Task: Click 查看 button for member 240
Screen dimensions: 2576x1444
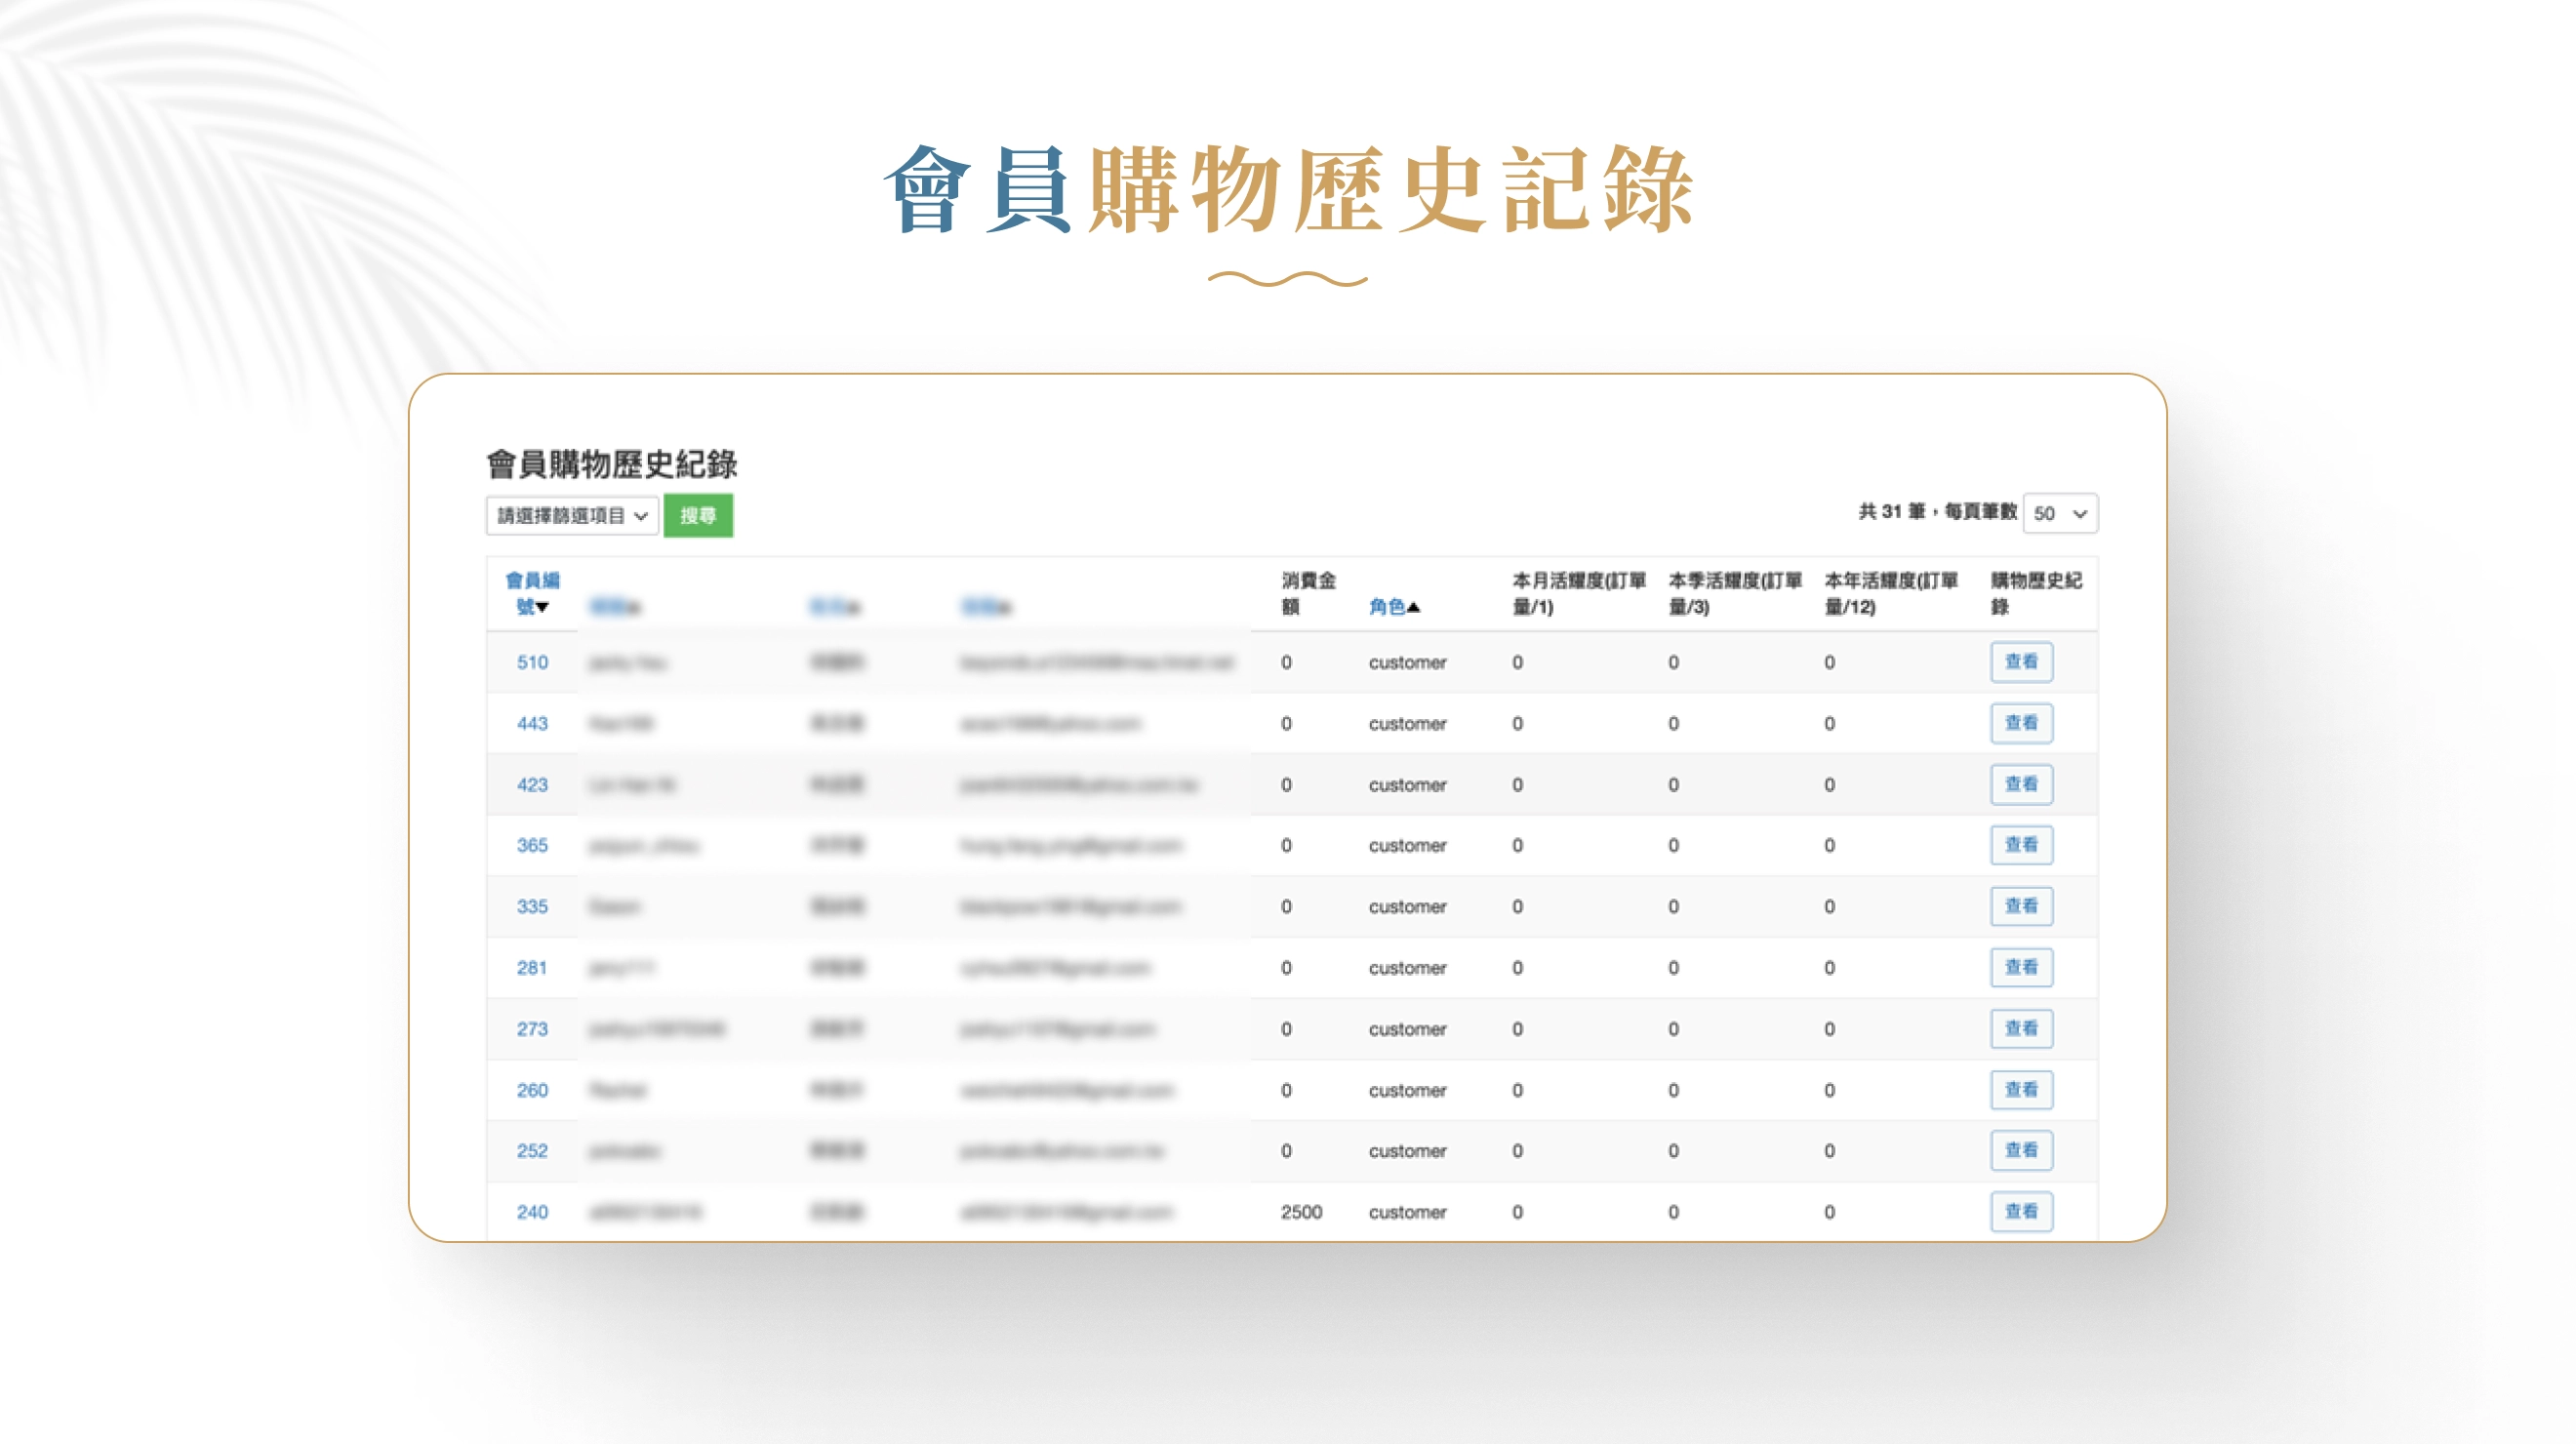Action: coord(2021,1211)
